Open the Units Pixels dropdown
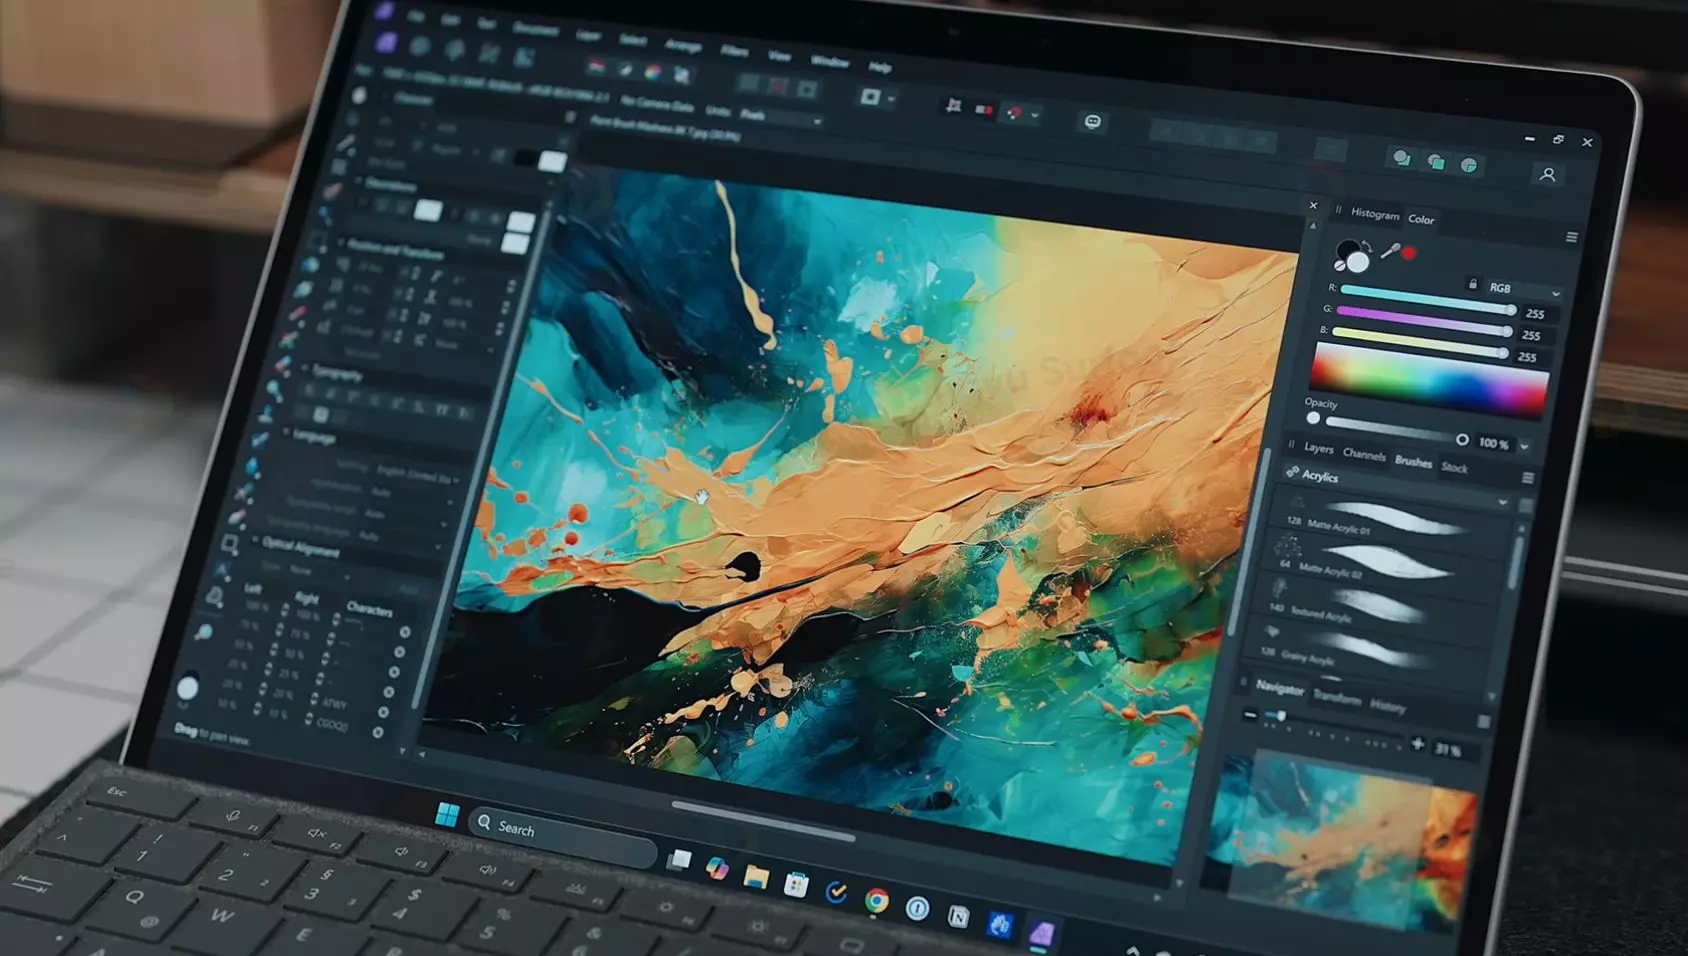Screen dimensions: 1688x956 coord(780,118)
